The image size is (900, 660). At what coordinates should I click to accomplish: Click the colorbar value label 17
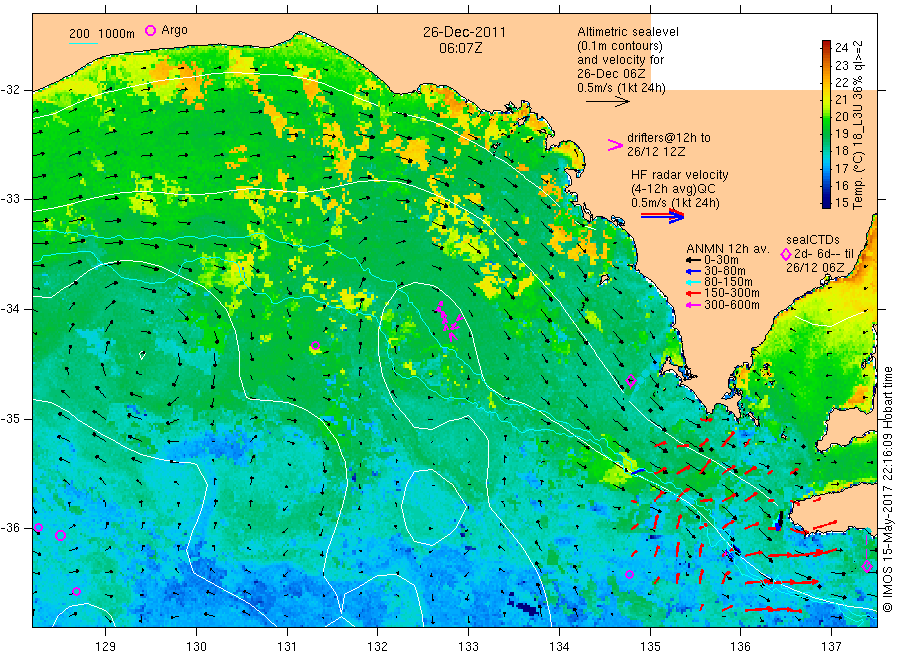point(841,168)
